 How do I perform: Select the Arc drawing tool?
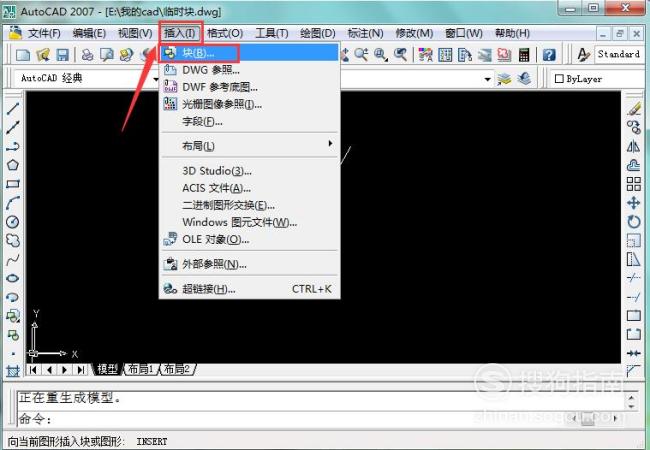13,203
